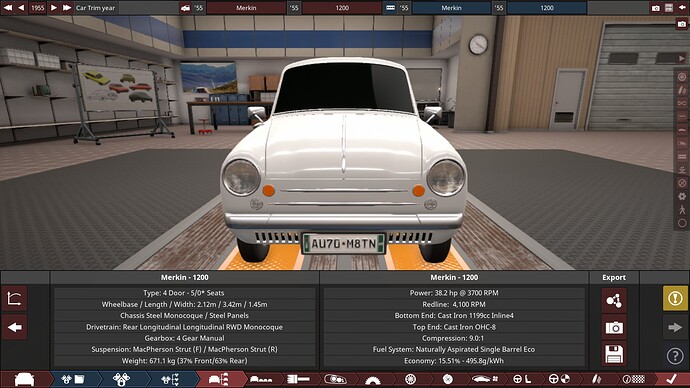Open the car front silhouette tab at bottom-left
Viewport: 690px width, 388px height.
(25, 379)
